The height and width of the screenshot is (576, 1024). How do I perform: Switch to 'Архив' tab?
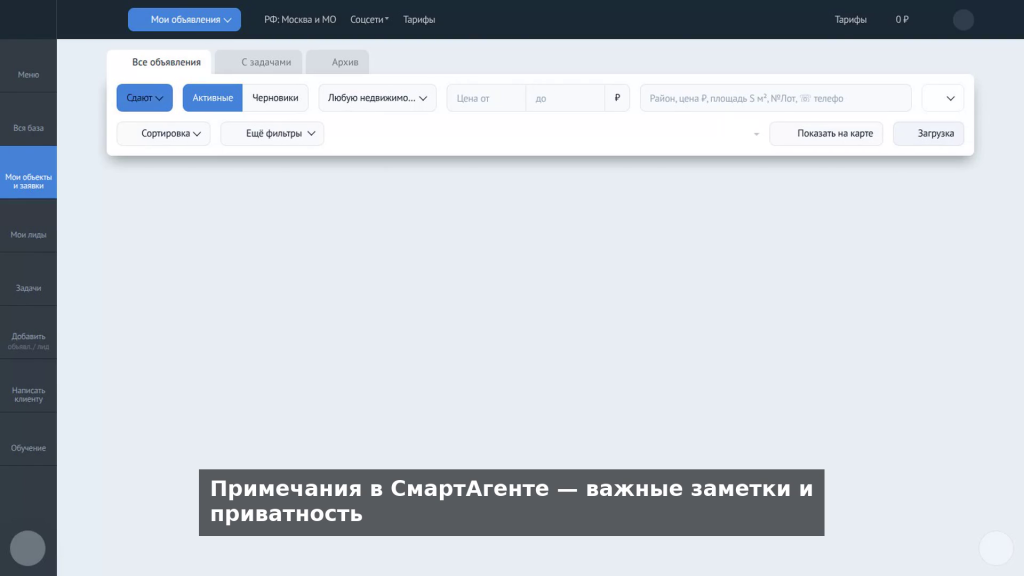[338, 62]
